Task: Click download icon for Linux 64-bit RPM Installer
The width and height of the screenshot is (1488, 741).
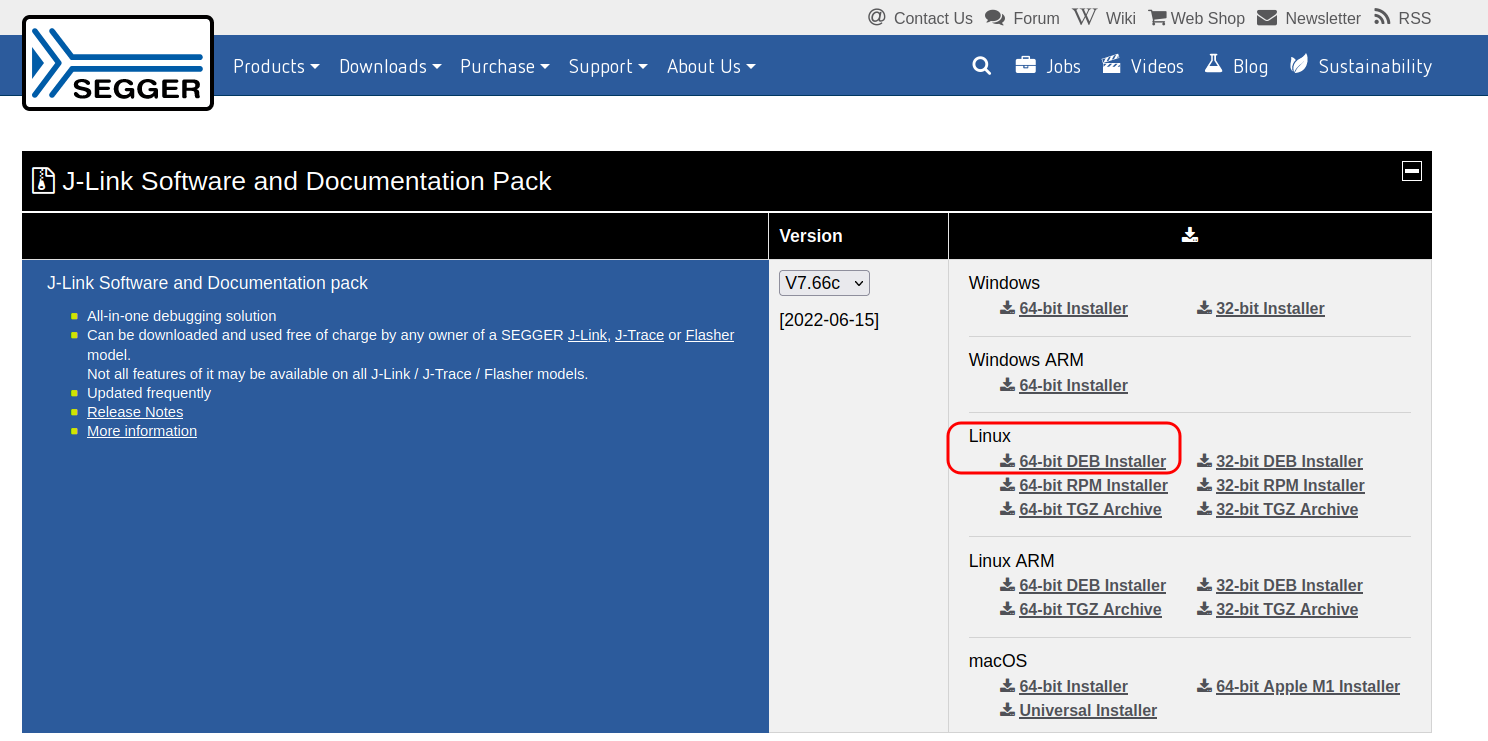Action: (x=1008, y=485)
